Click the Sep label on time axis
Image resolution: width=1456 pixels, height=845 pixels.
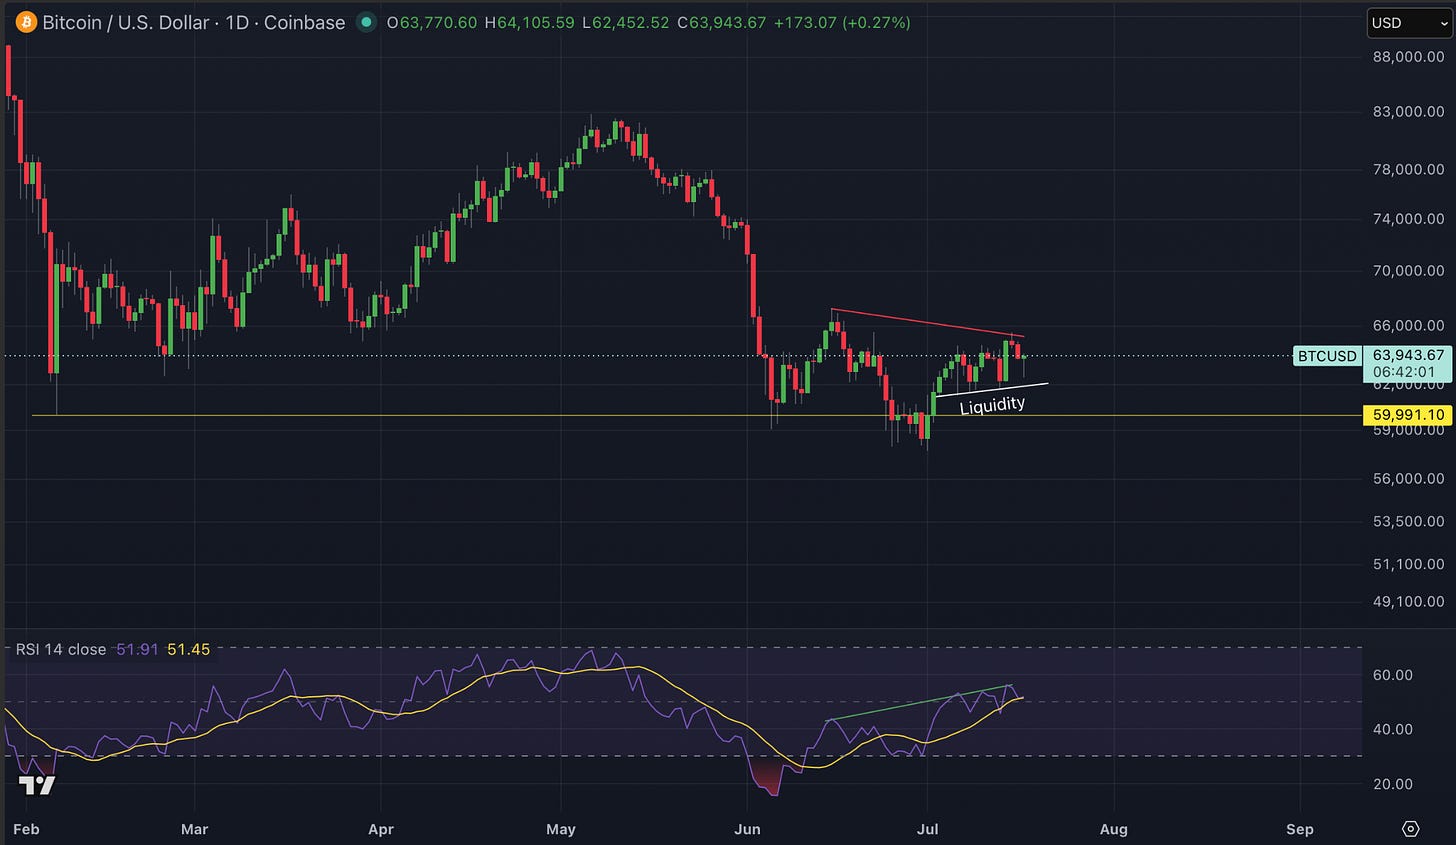click(x=1299, y=829)
